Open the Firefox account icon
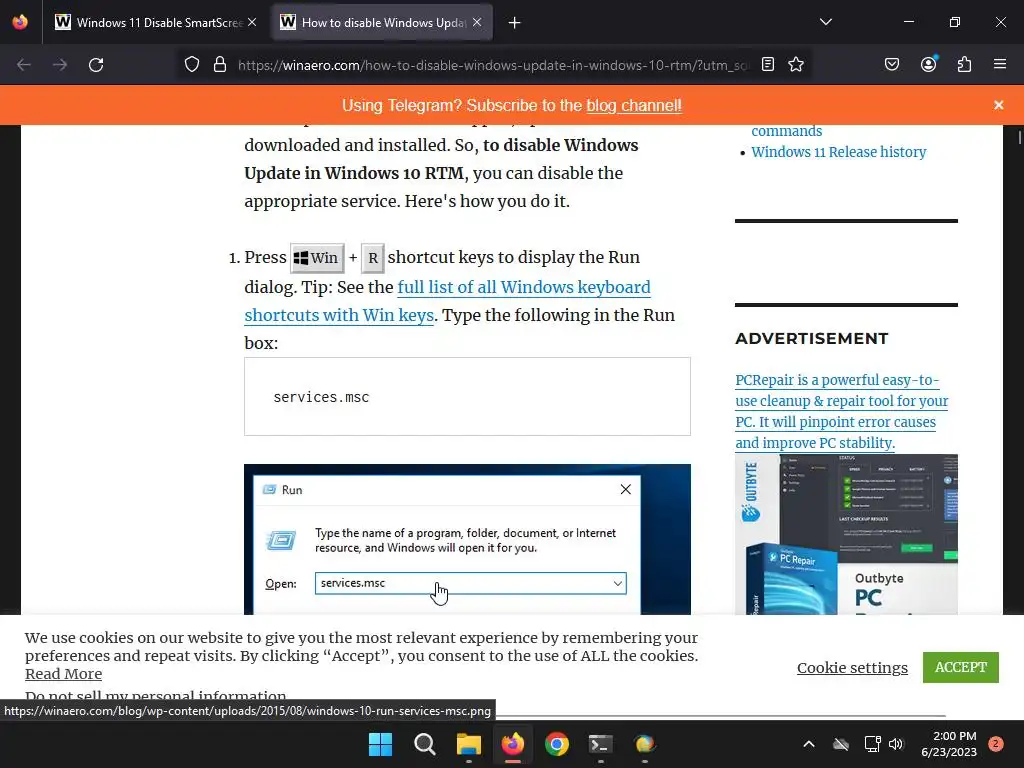The image size is (1024, 768). coord(928,64)
